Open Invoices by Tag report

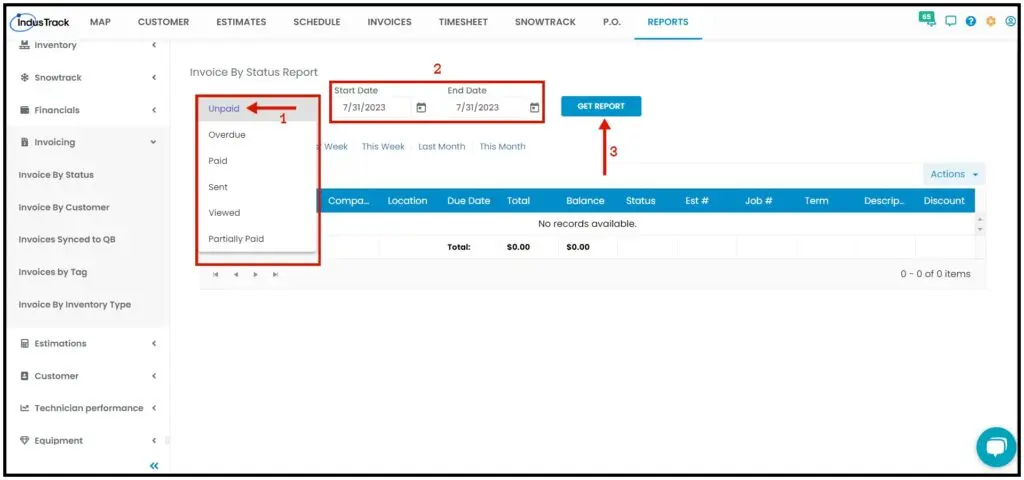[53, 272]
